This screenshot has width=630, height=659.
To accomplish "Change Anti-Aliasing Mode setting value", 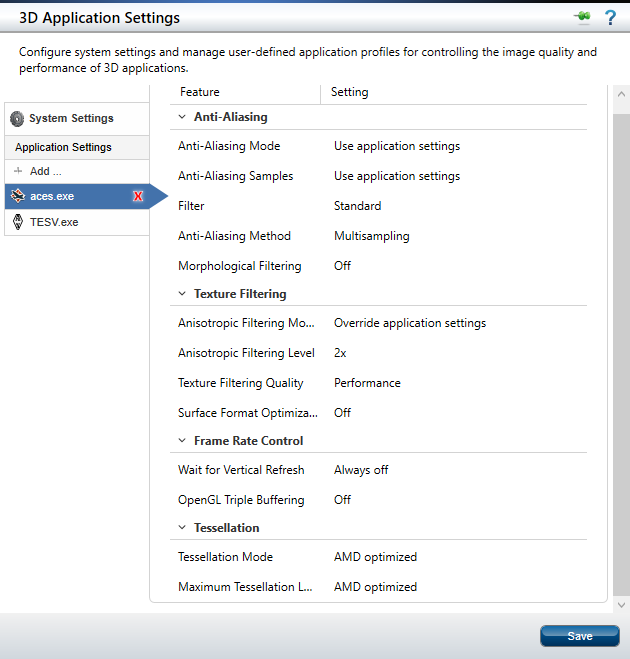I will point(397,146).
